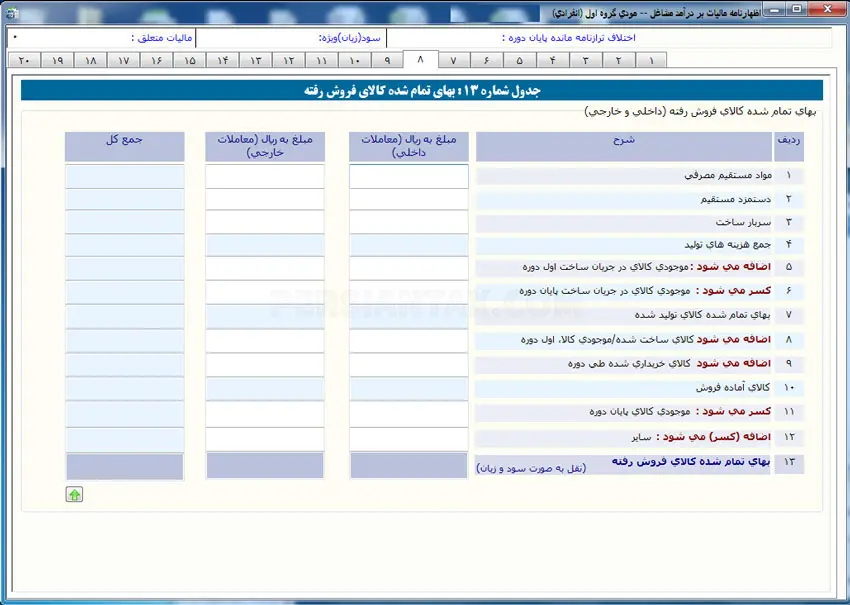Click the active tab 8
Screen dimensions: 850x605
pos(420,59)
